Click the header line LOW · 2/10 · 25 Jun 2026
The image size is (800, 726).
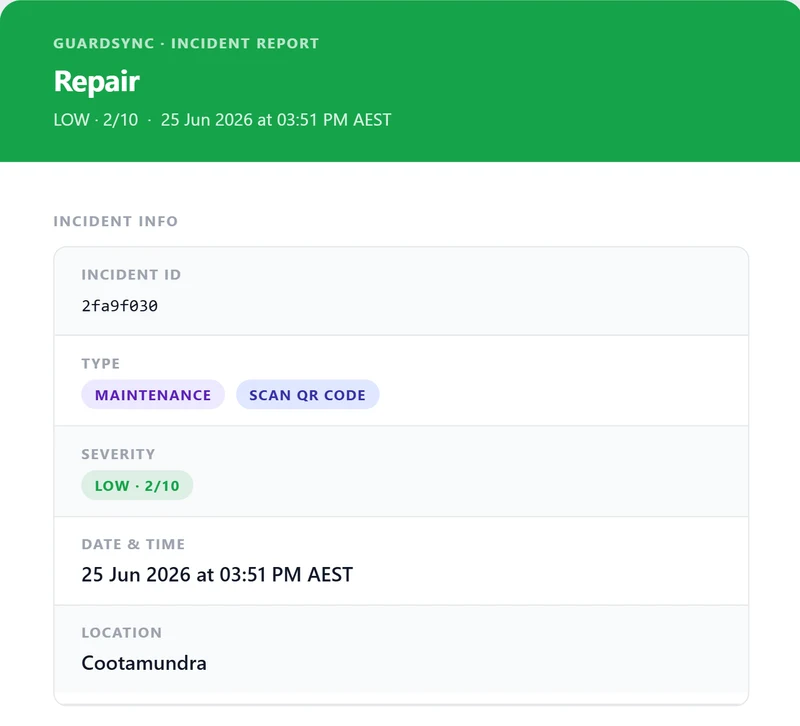coord(222,120)
